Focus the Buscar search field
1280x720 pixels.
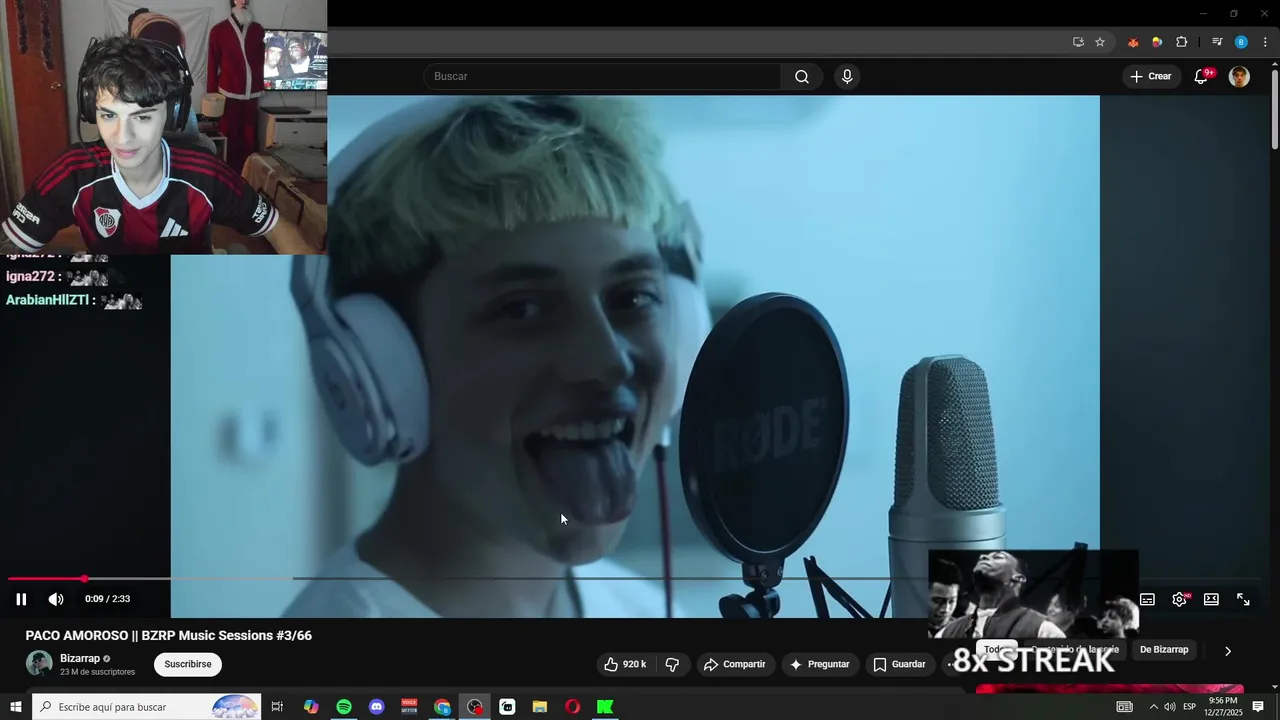pos(602,77)
